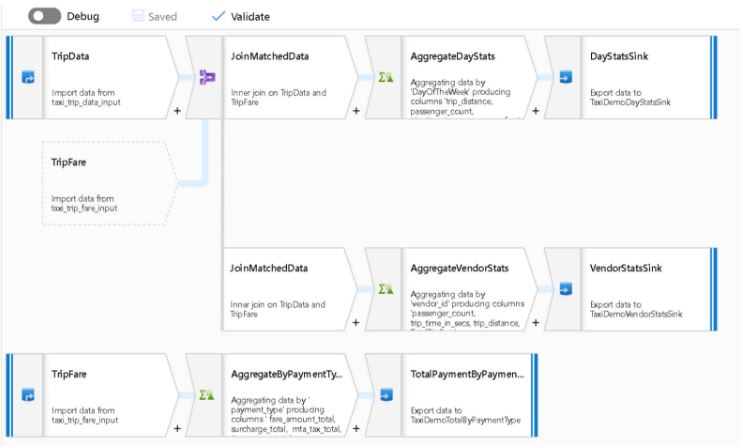Screen dimensions: 743x448
Task: Click the aggregate sigma icon before AggregateVendorStats
Action: pos(385,289)
